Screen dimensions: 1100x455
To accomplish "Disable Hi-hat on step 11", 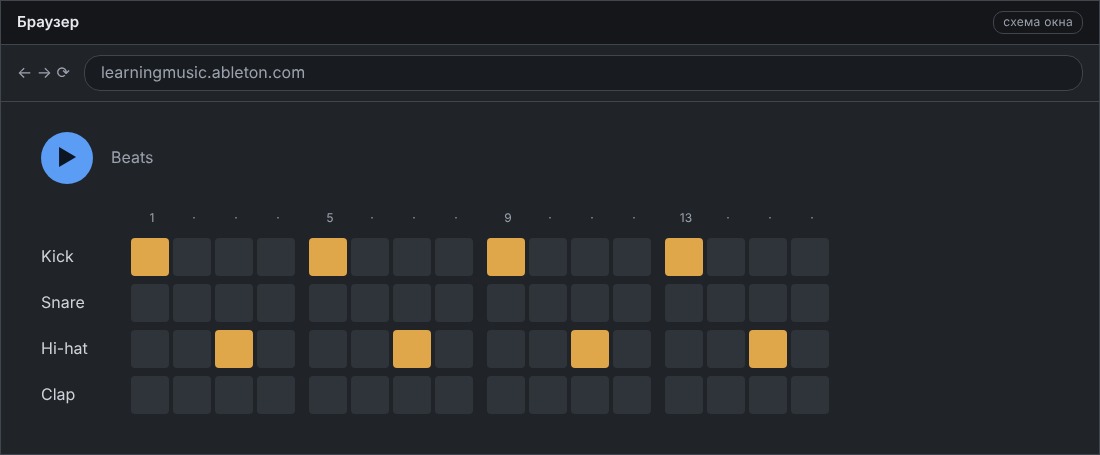I will tap(590, 349).
